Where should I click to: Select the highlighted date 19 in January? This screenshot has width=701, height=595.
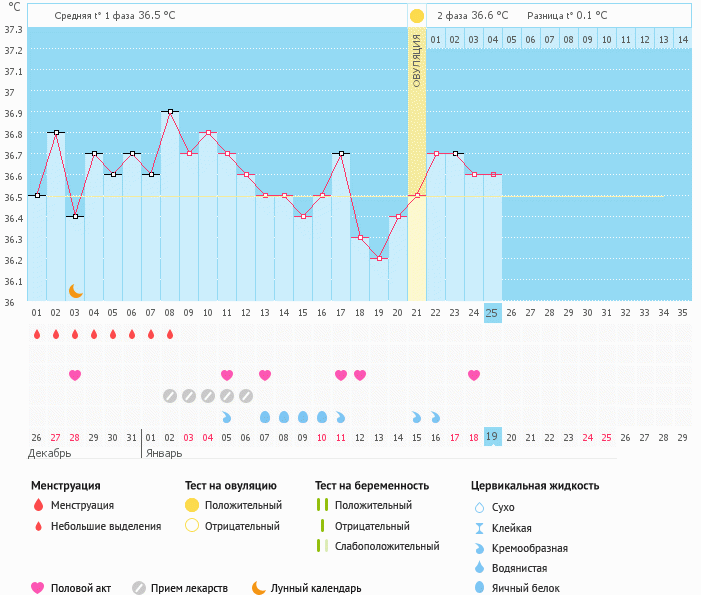492,437
